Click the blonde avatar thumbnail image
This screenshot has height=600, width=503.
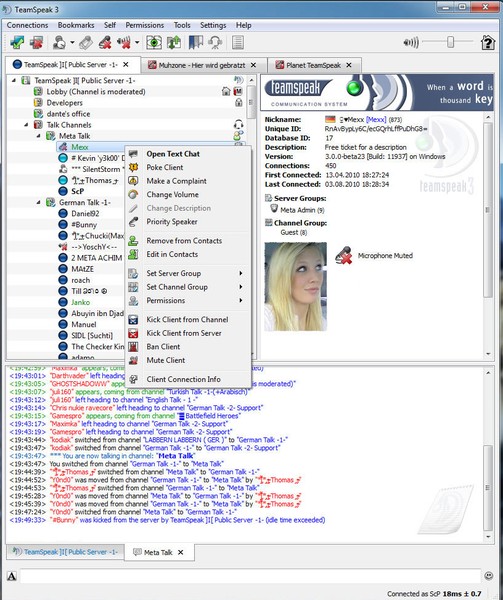(x=296, y=286)
